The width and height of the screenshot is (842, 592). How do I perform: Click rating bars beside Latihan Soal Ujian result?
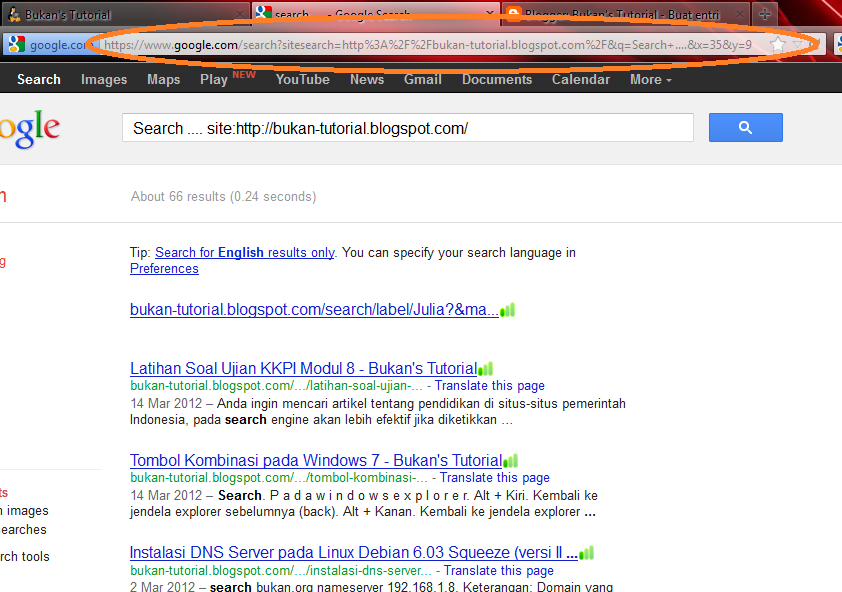click(x=485, y=369)
